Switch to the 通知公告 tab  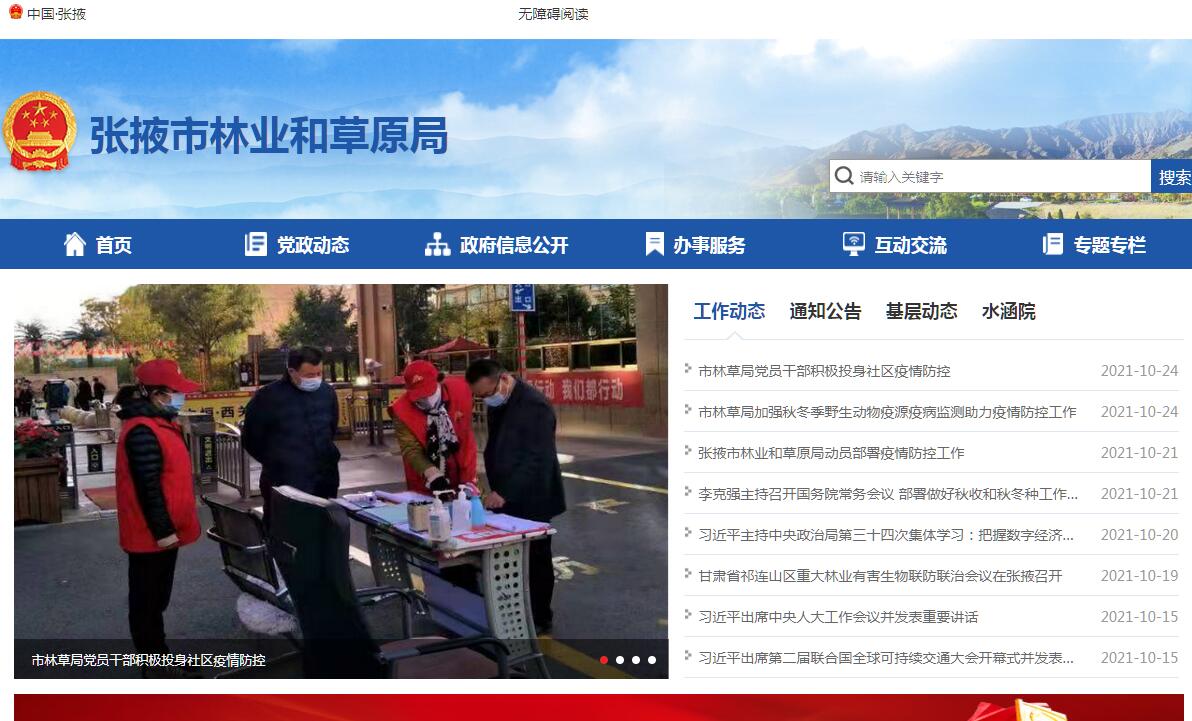[x=825, y=311]
